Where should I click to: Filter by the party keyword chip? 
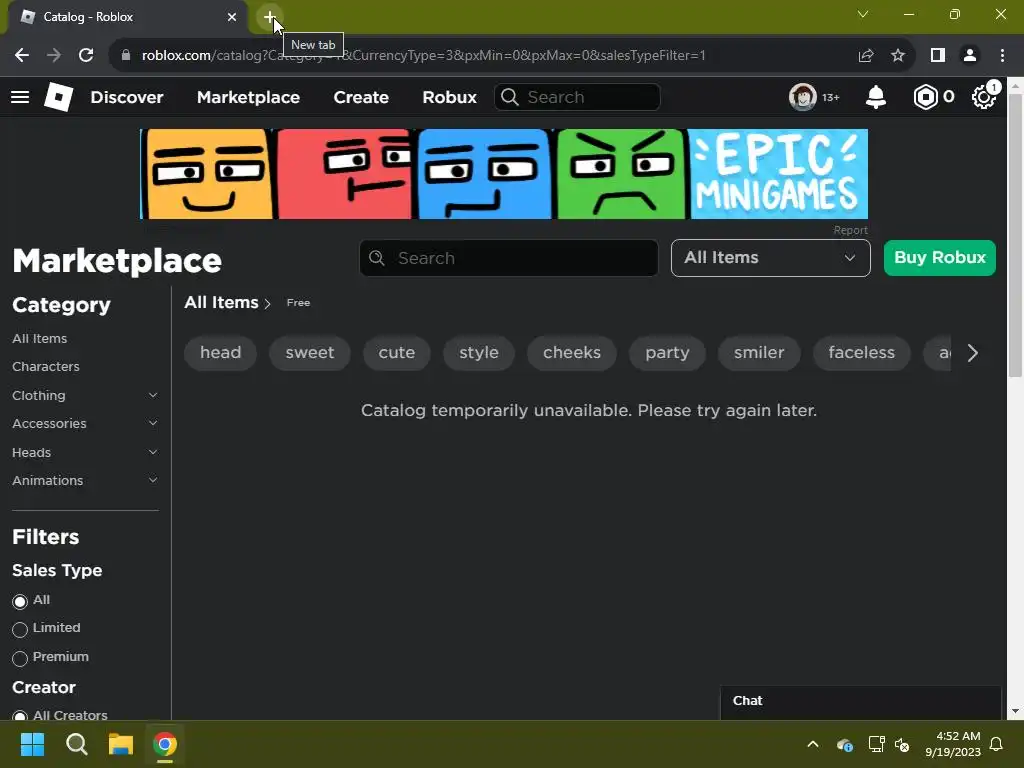pyautogui.click(x=667, y=353)
